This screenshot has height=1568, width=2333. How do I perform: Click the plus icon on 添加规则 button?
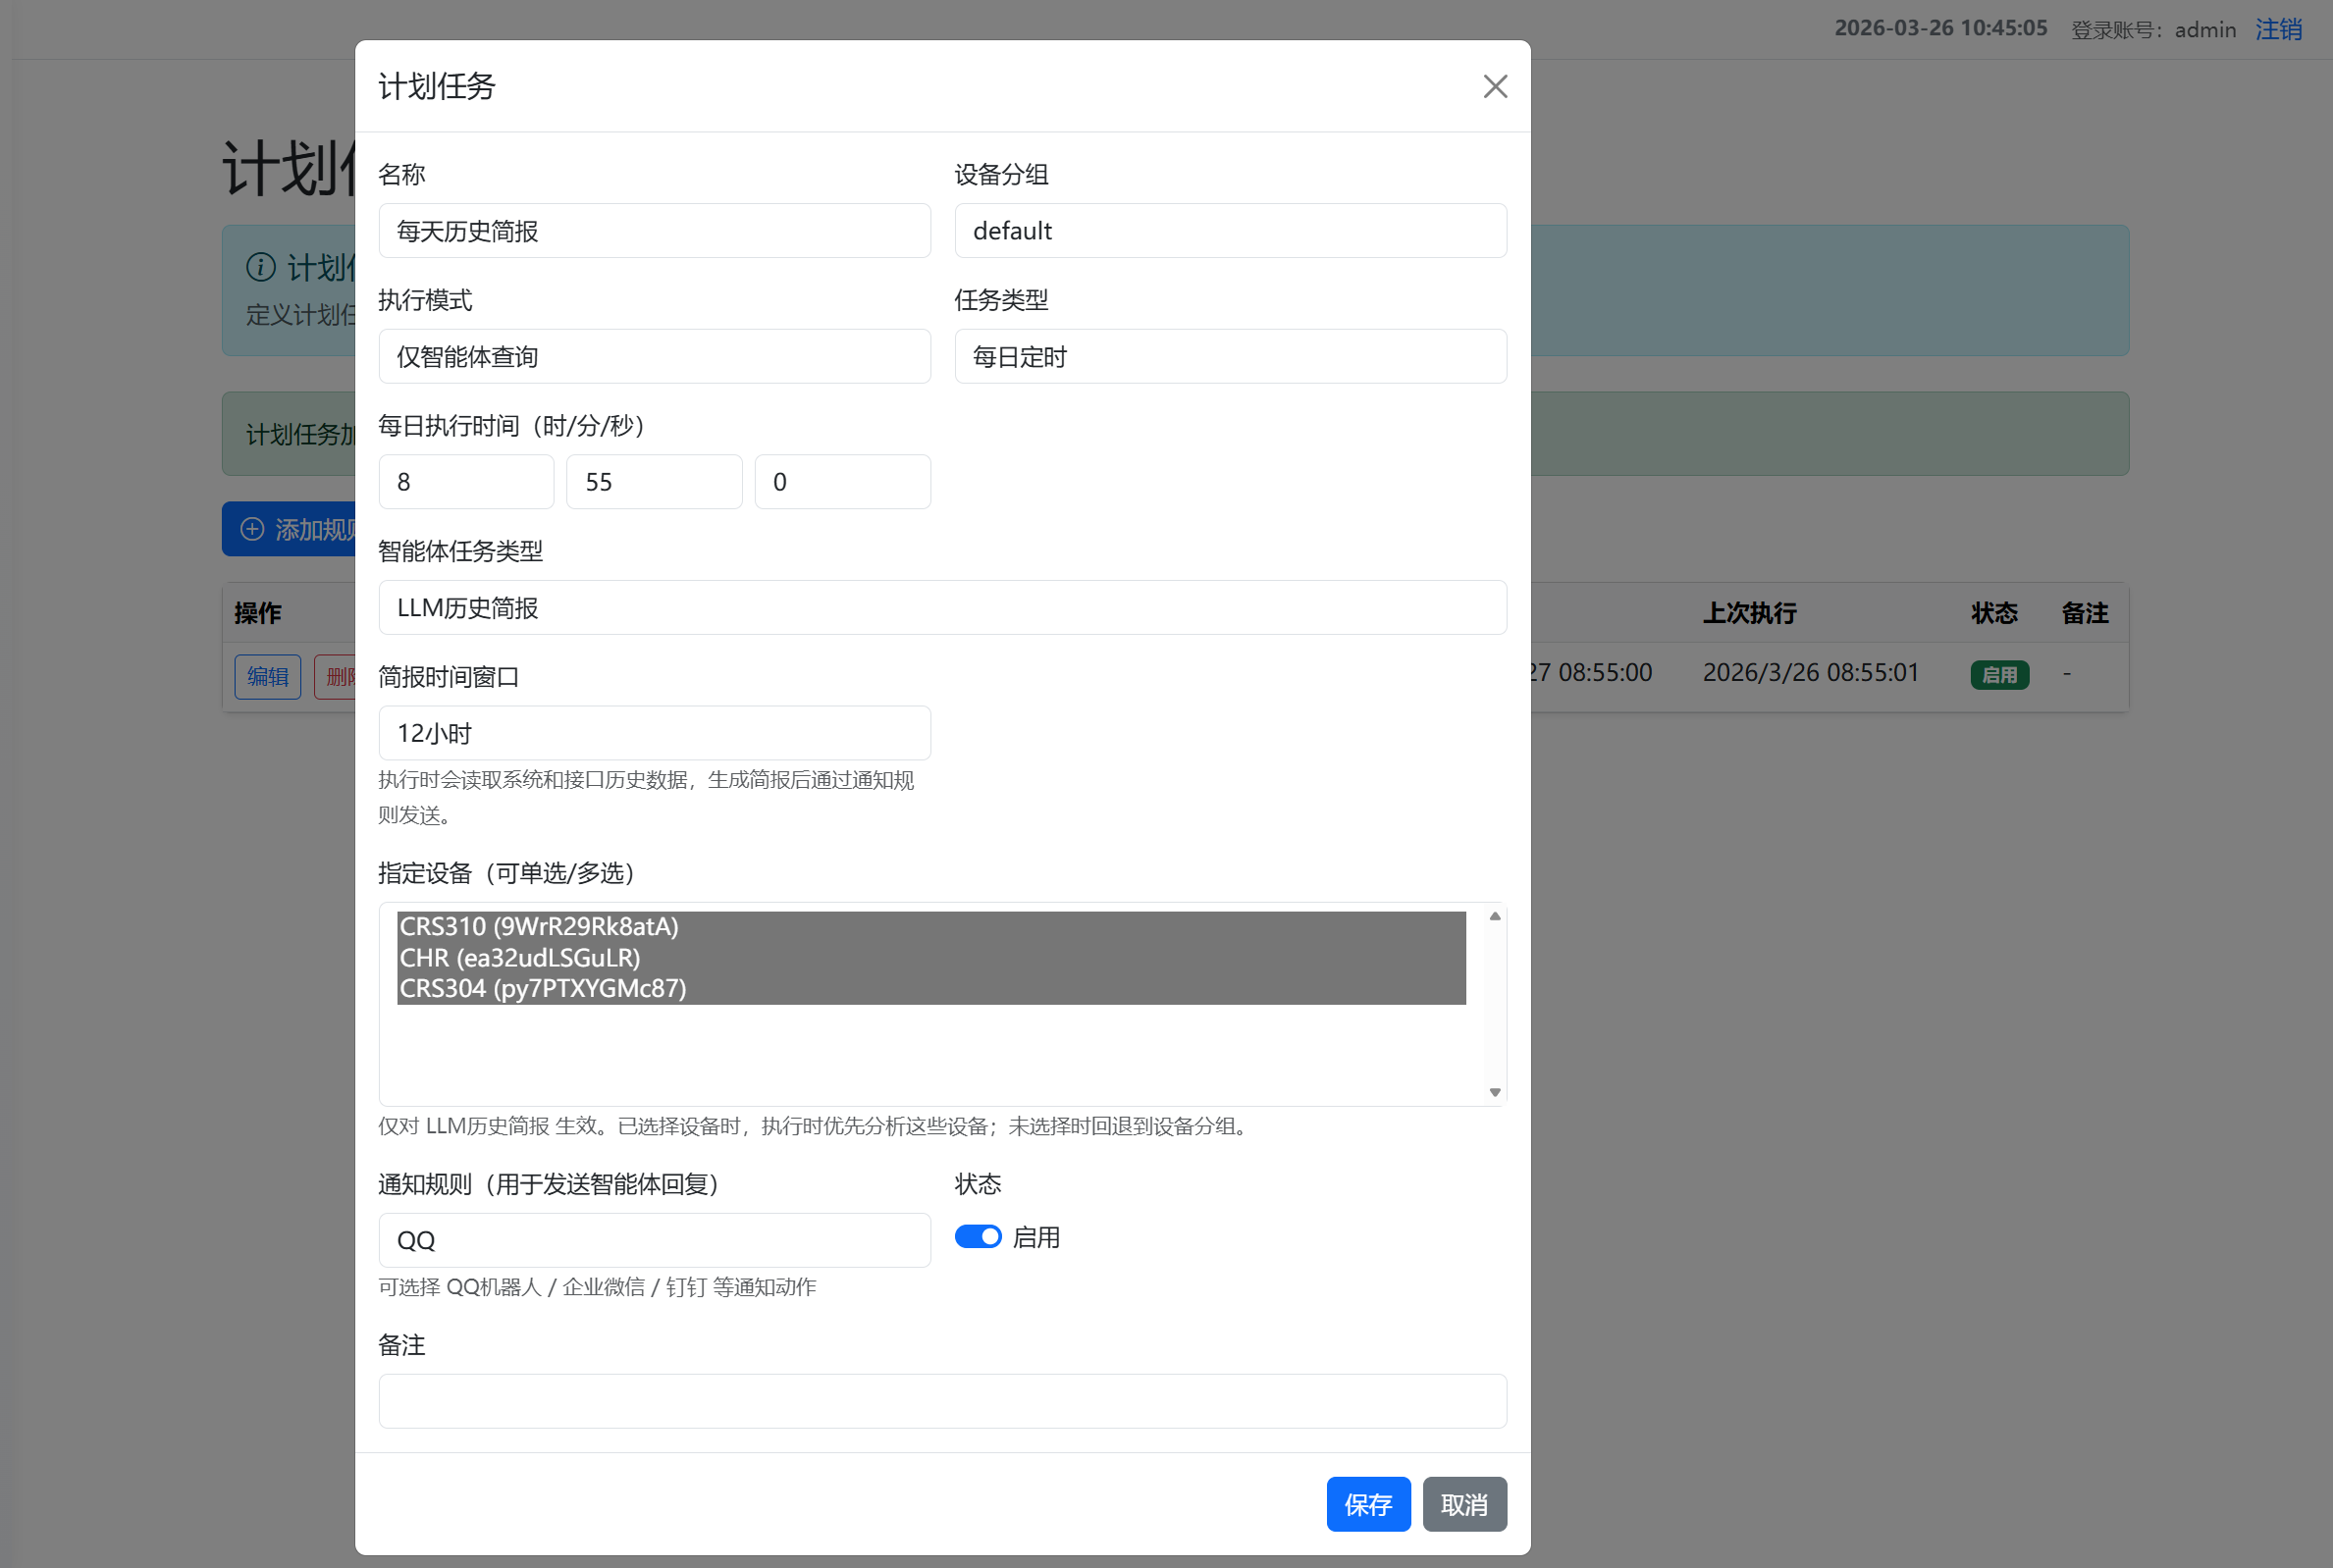[x=252, y=529]
